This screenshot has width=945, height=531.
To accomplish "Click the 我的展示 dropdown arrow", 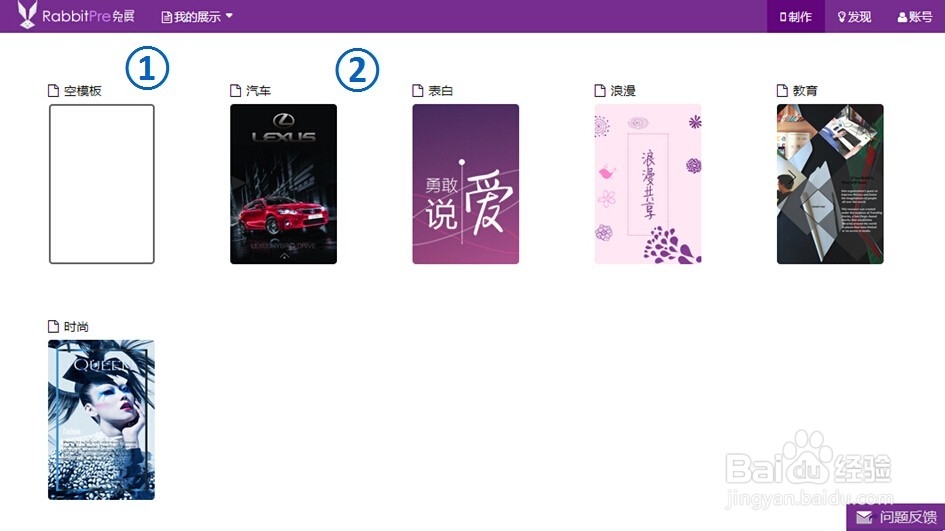I will pyautogui.click(x=229, y=16).
